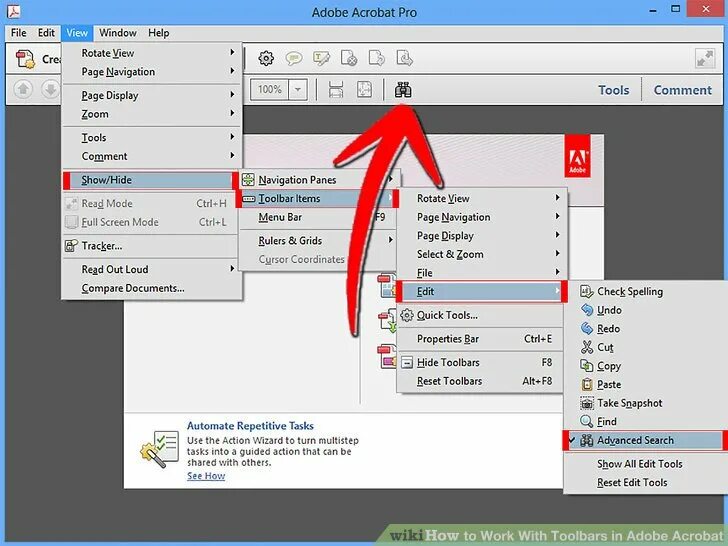Expand Rulers & Grids submenu
Image resolution: width=728 pixels, height=546 pixels.
point(318,240)
